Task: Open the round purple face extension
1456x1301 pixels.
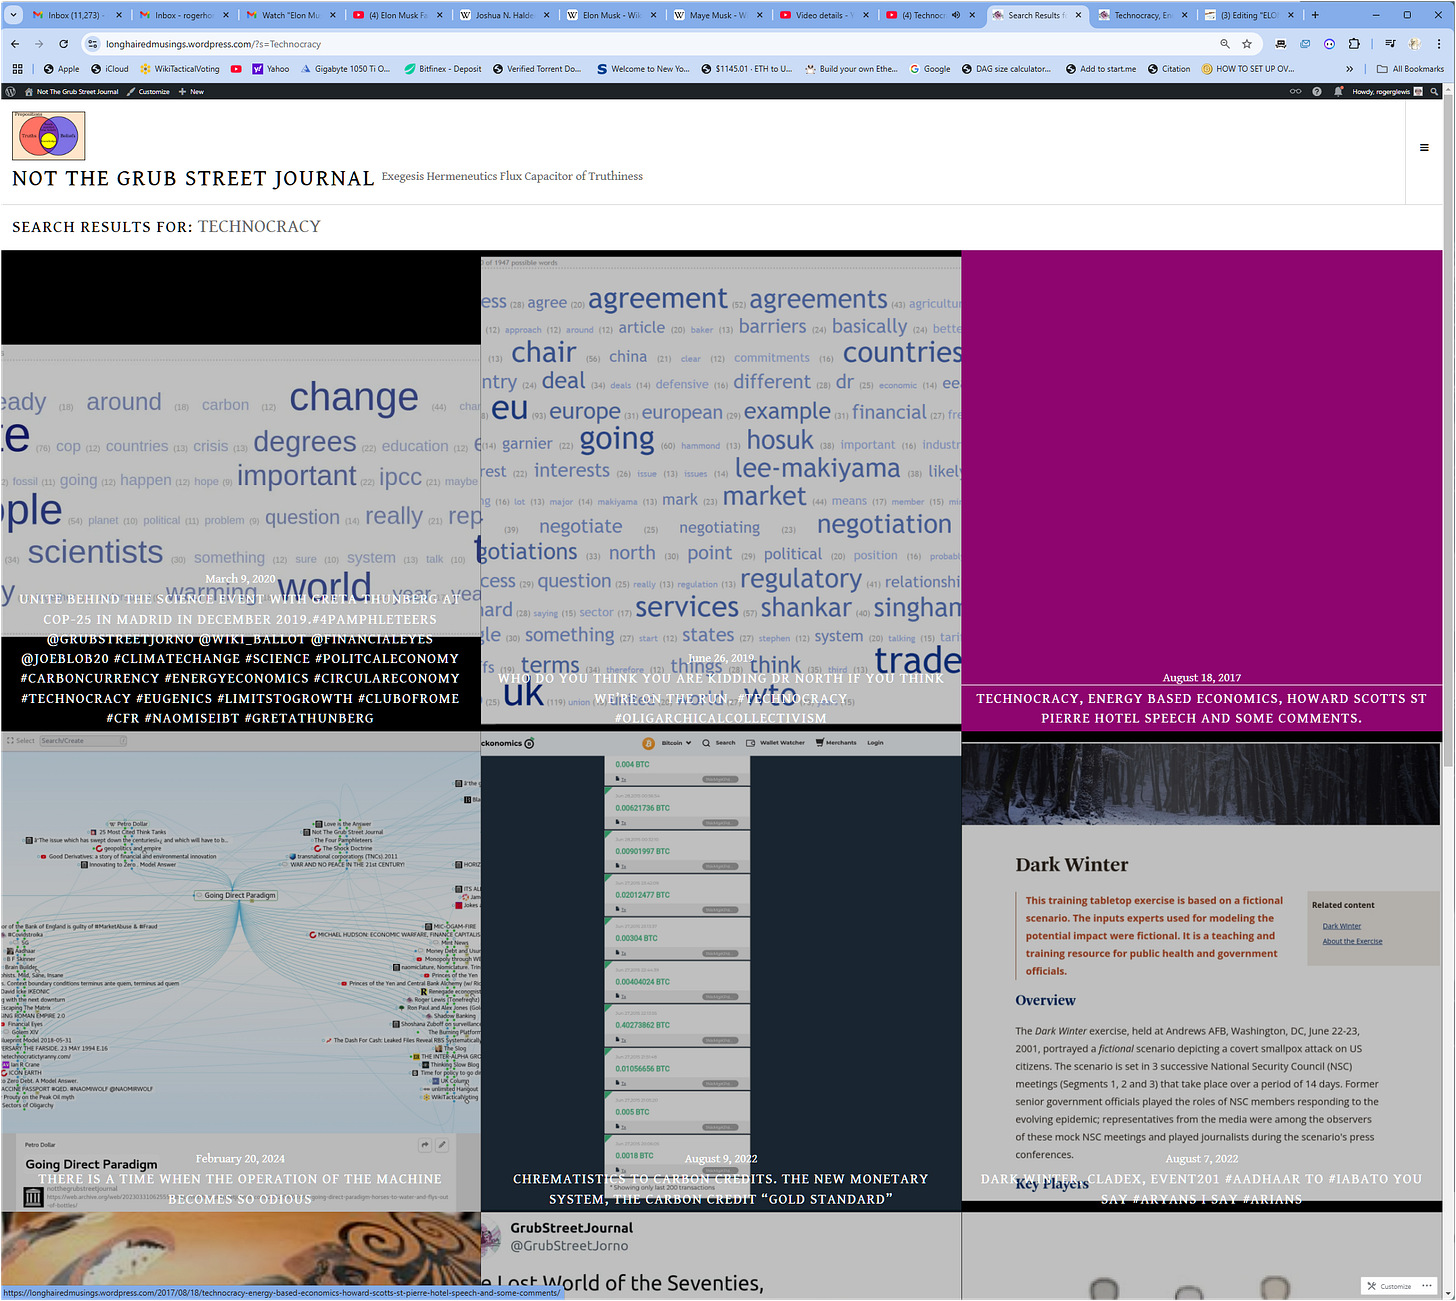Action: [x=1329, y=44]
